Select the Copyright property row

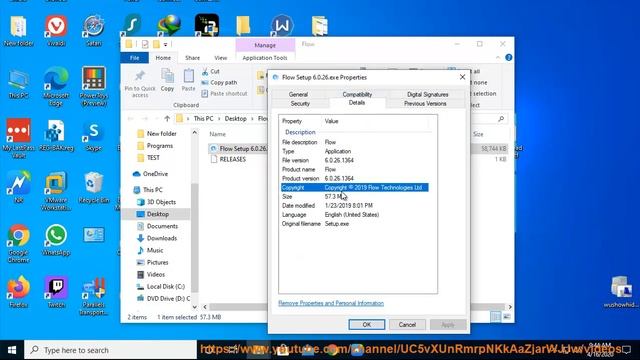pyautogui.click(x=355, y=187)
